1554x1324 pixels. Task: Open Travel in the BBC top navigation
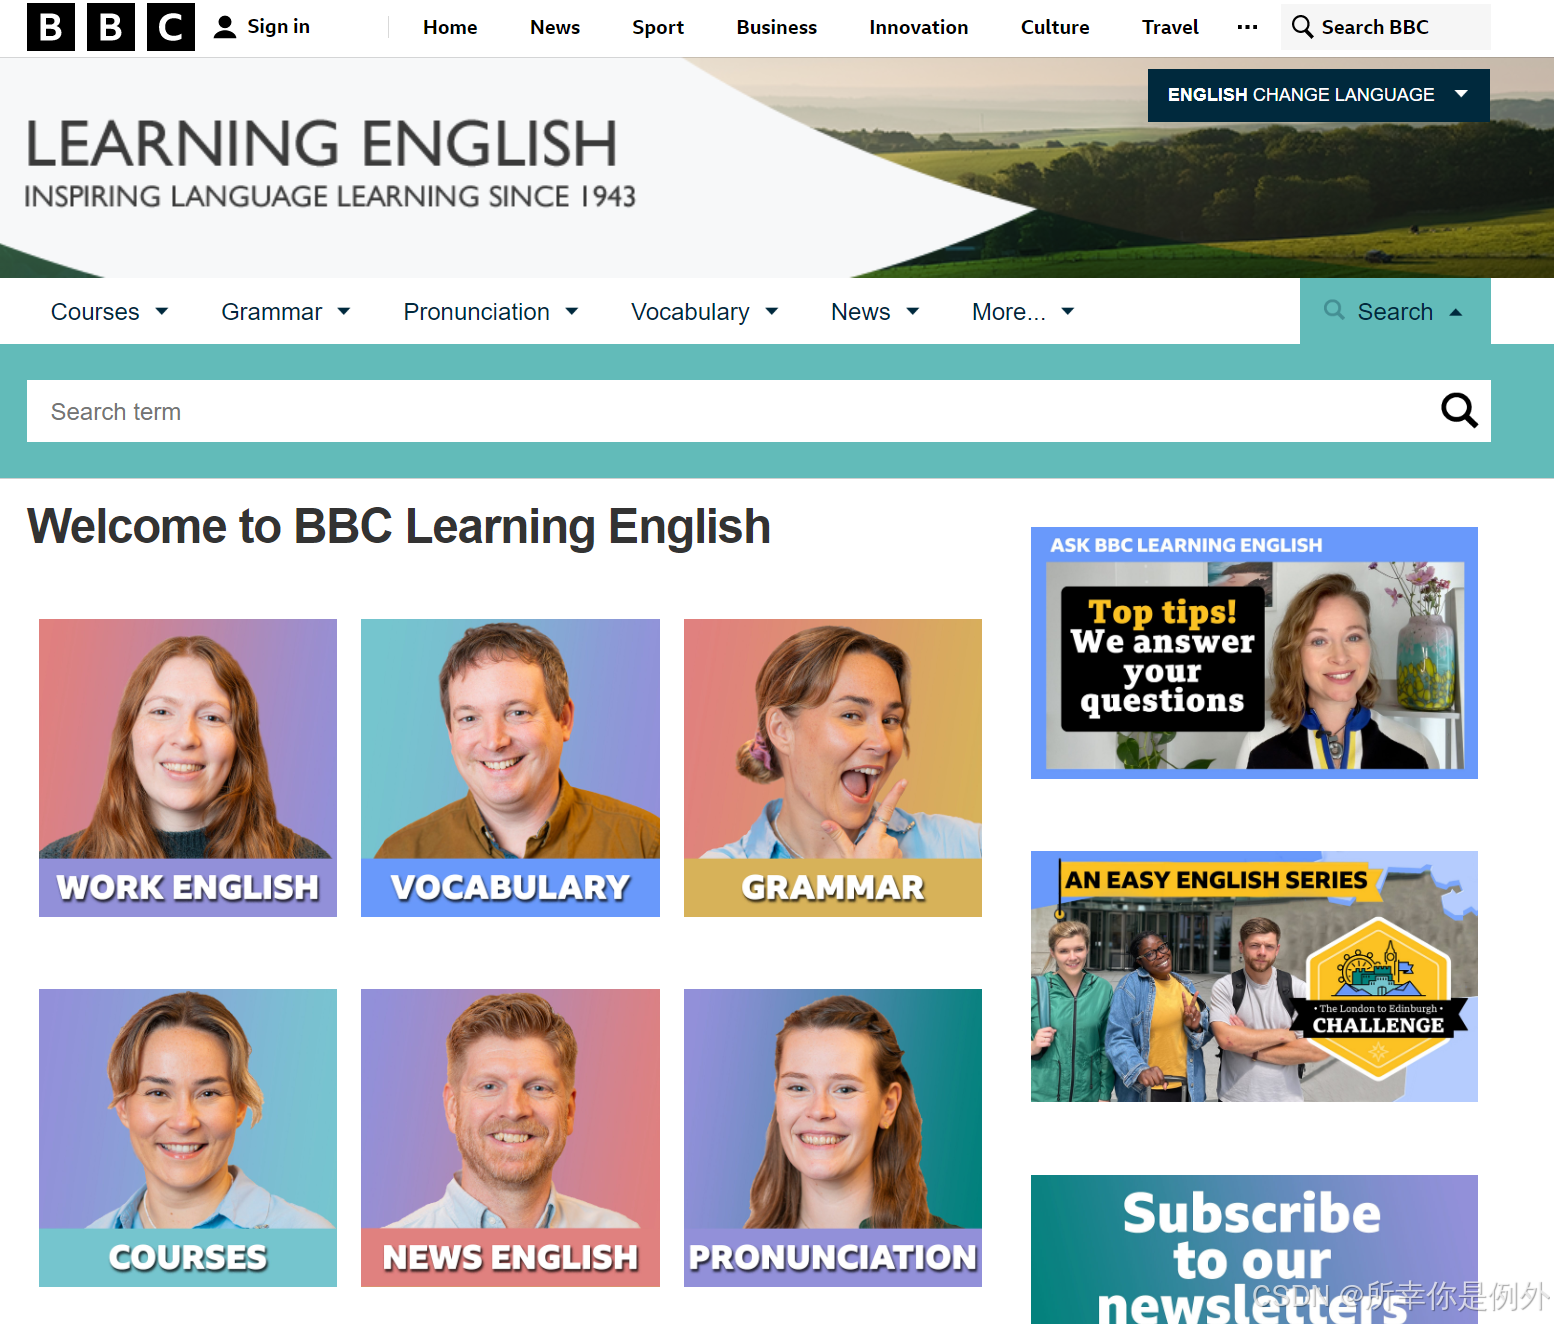pyautogui.click(x=1170, y=27)
